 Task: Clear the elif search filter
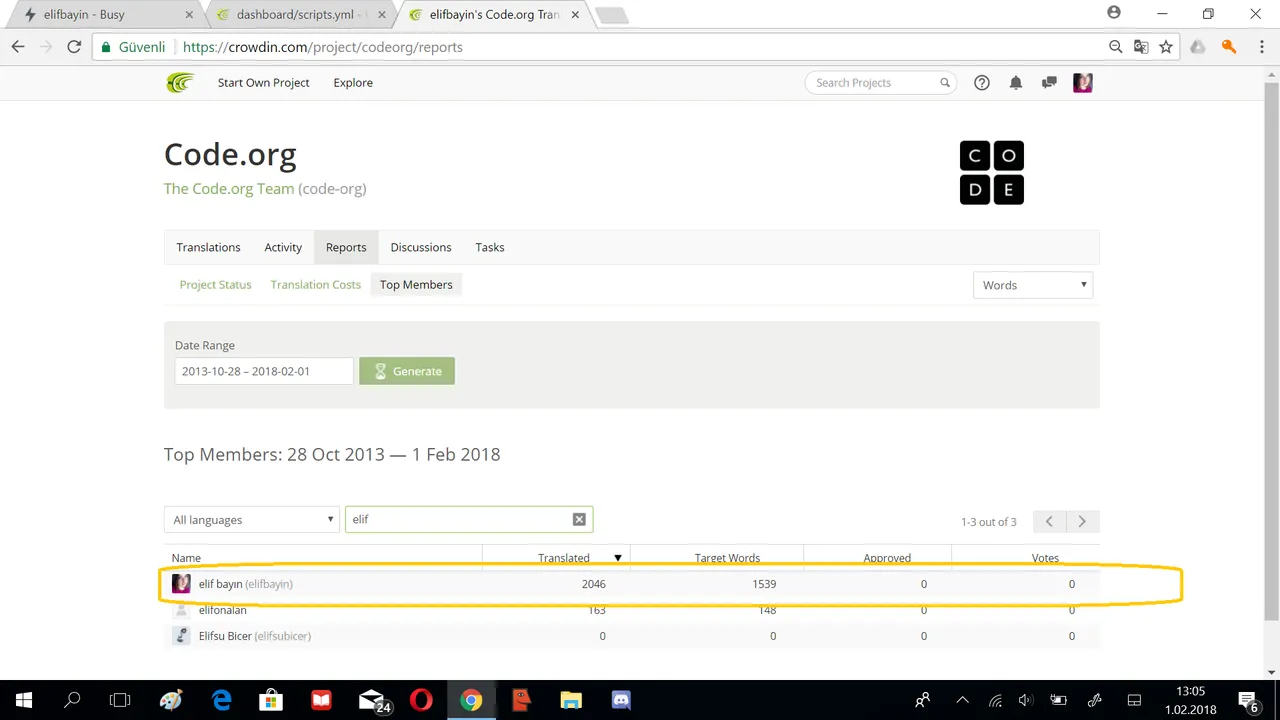[x=579, y=519]
